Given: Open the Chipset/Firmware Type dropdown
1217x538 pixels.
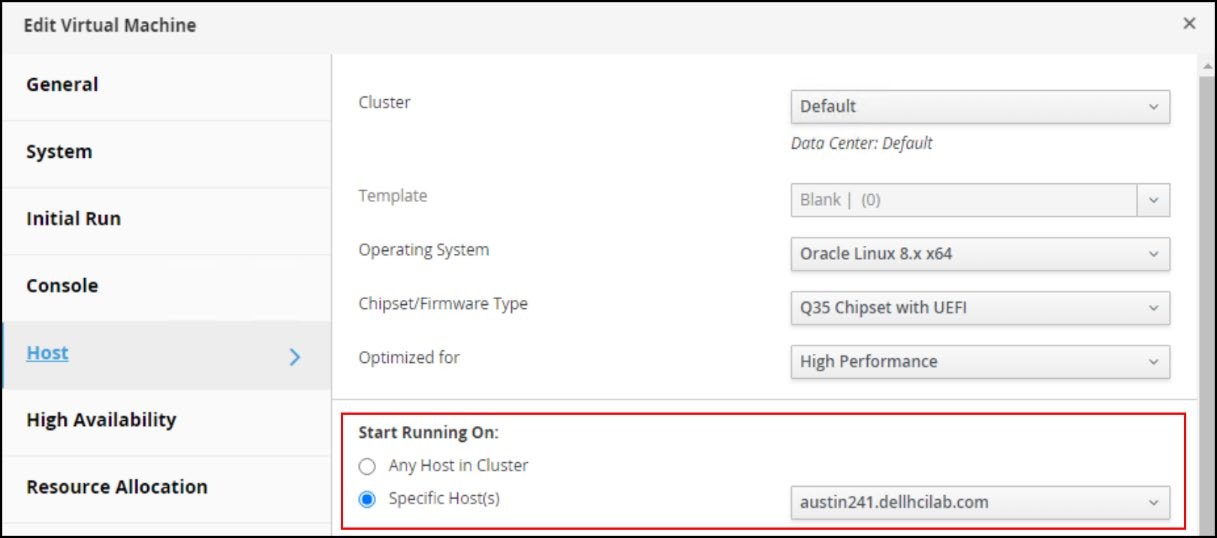Looking at the screenshot, I should (x=979, y=308).
